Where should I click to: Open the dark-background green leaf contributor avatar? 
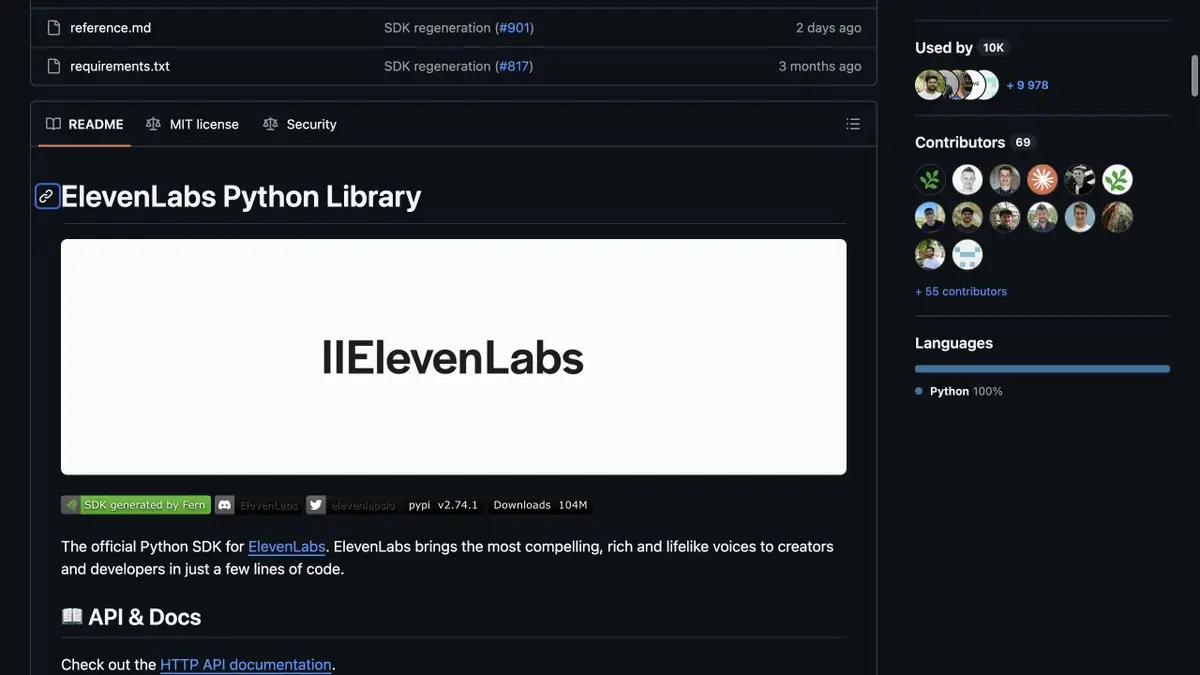[930, 180]
